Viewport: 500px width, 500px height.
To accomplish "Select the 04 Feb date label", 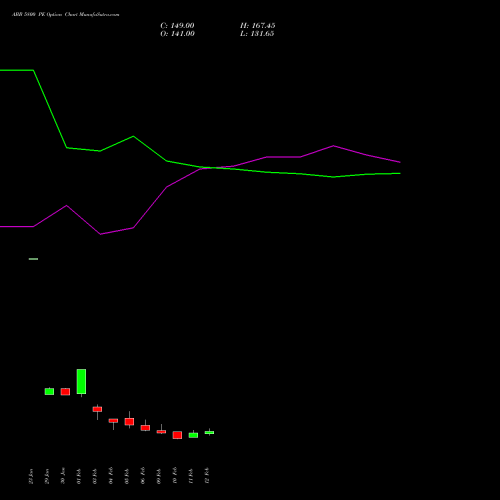I will (111, 476).
